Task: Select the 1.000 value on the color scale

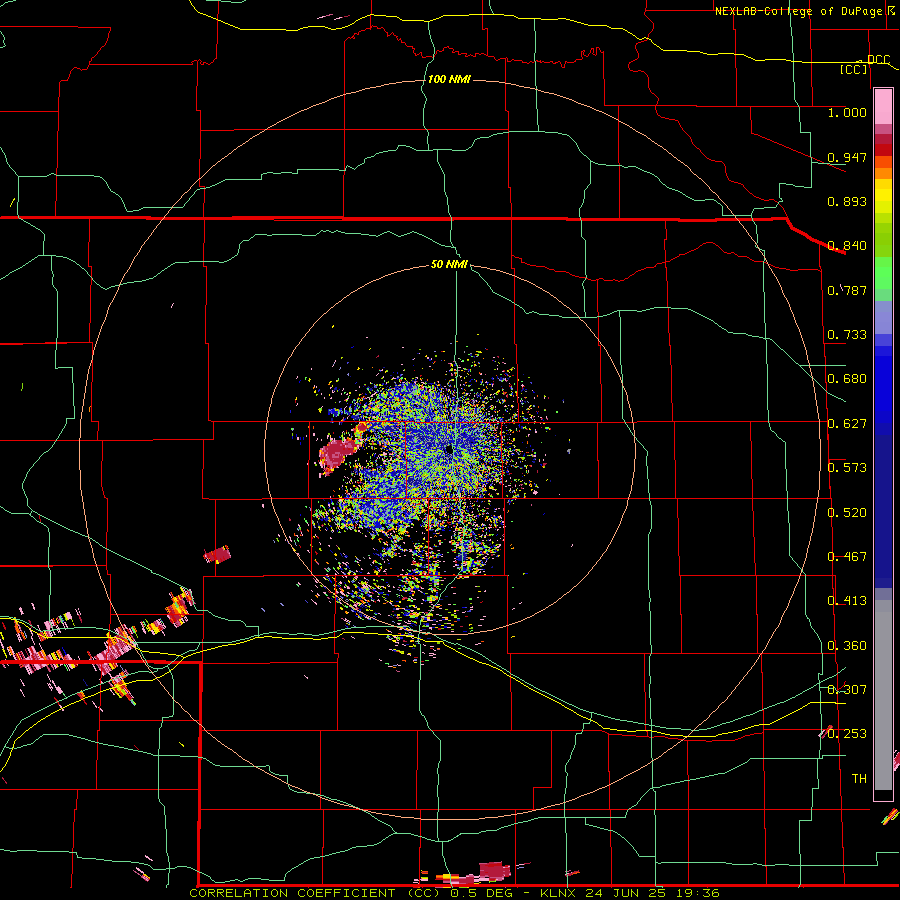Action: tap(847, 112)
